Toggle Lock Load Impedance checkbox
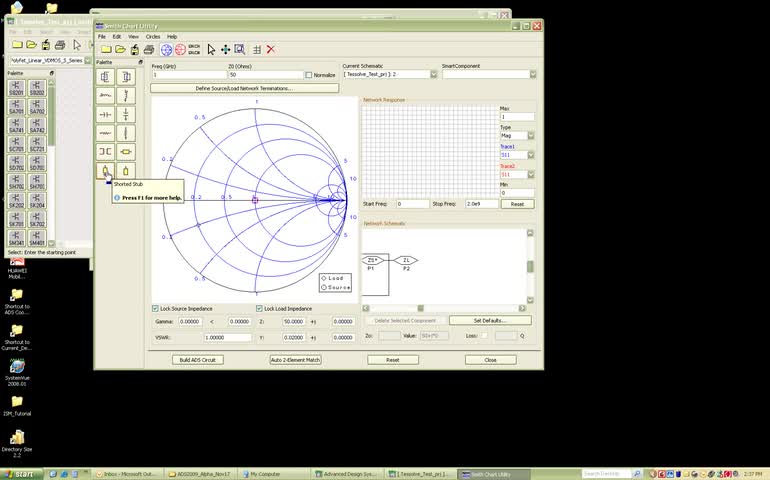The image size is (770, 480). 259,309
